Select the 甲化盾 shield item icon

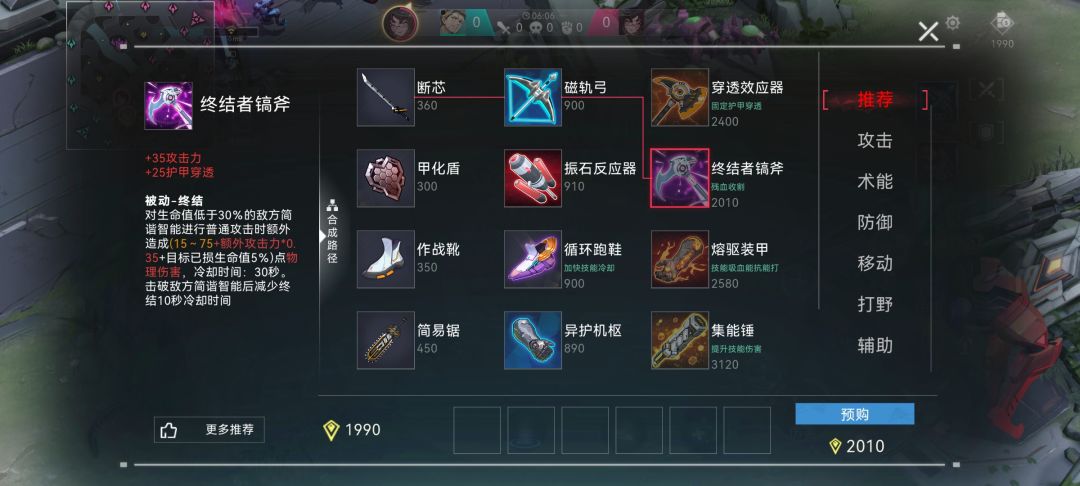(386, 178)
